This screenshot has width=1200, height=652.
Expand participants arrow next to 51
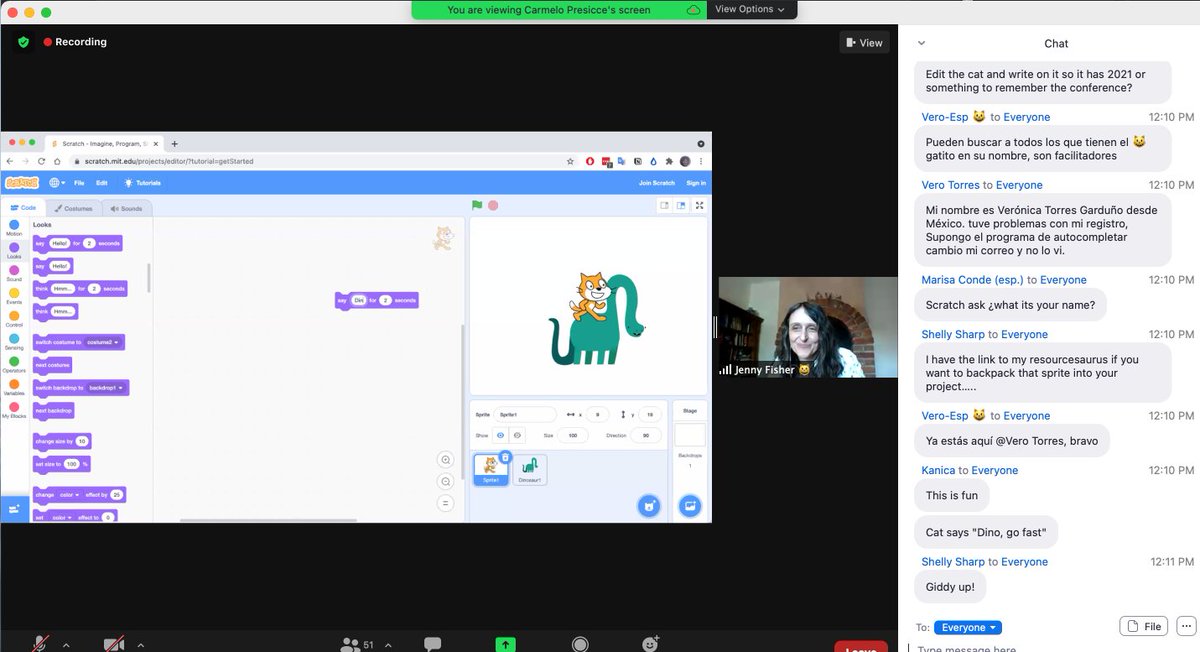coord(388,645)
